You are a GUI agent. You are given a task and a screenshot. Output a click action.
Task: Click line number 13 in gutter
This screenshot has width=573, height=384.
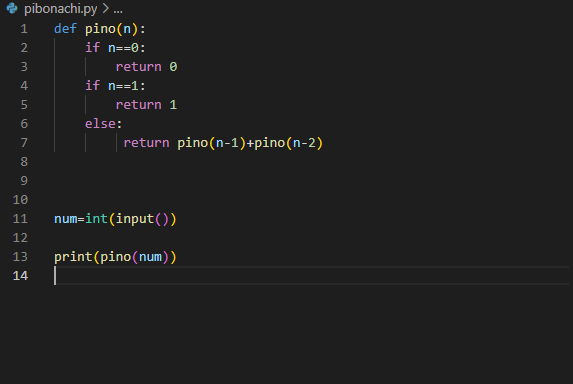pyautogui.click(x=20, y=257)
